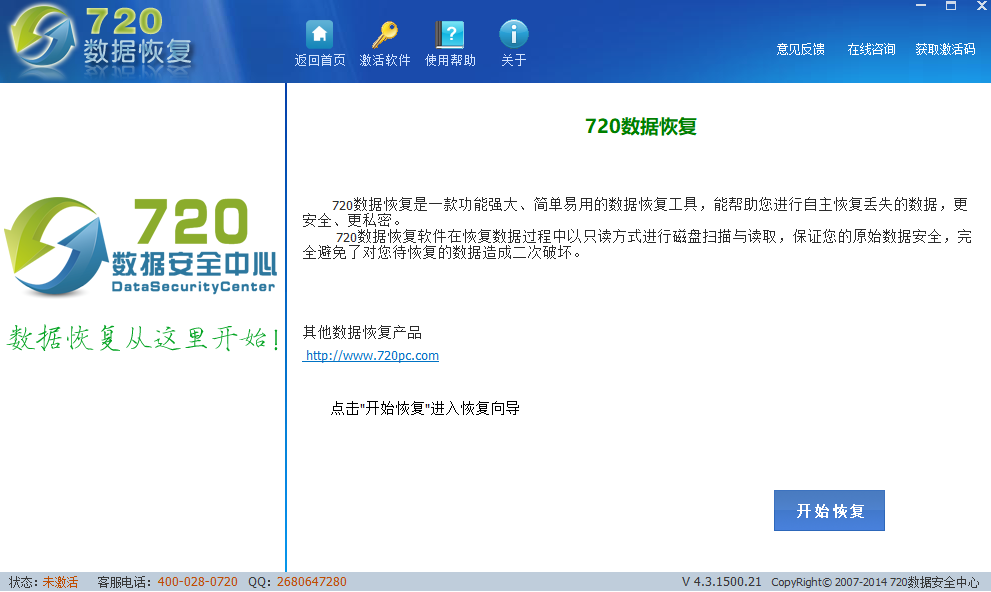Click the version text V 4.3.1500.21
This screenshot has width=991, height=592.
click(721, 582)
